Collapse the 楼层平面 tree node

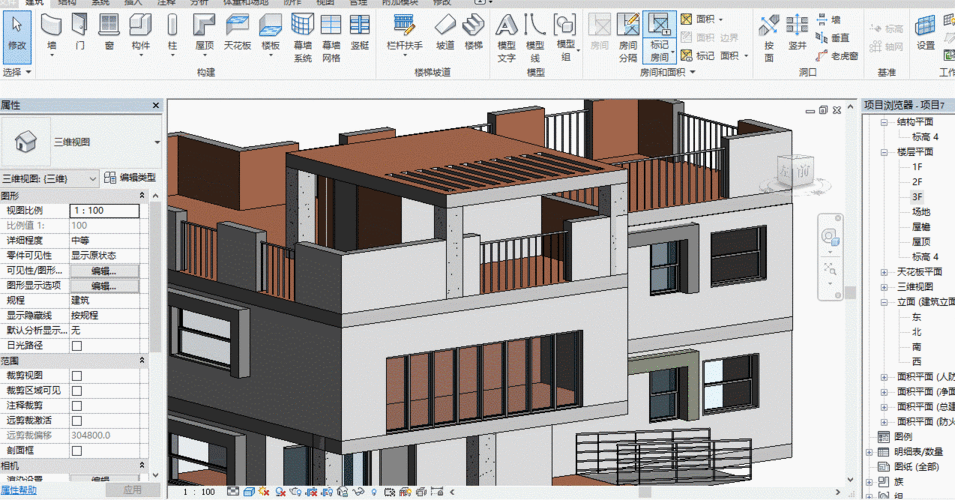point(884,152)
